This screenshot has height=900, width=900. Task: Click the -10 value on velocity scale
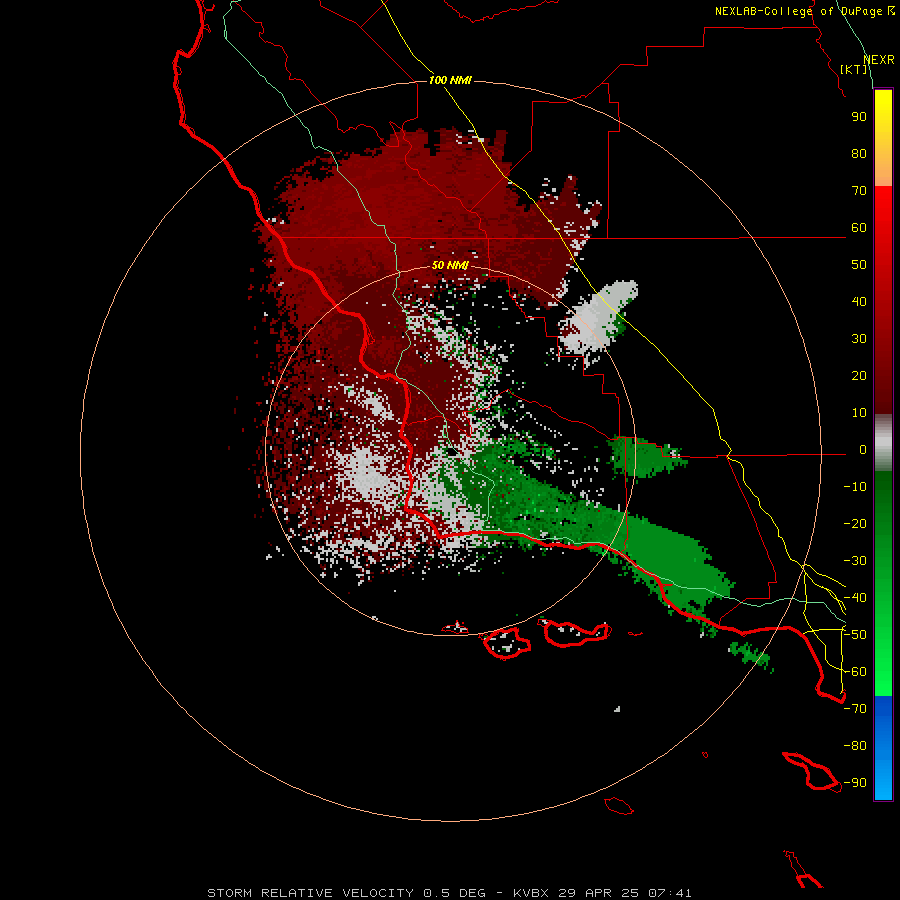pos(855,487)
